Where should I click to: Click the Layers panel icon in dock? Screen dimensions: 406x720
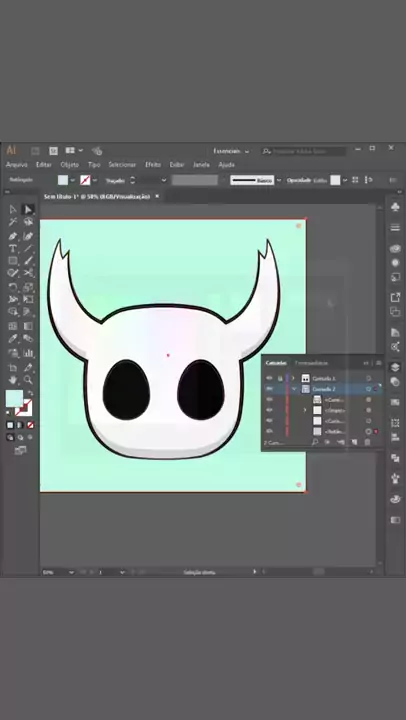pos(395,367)
